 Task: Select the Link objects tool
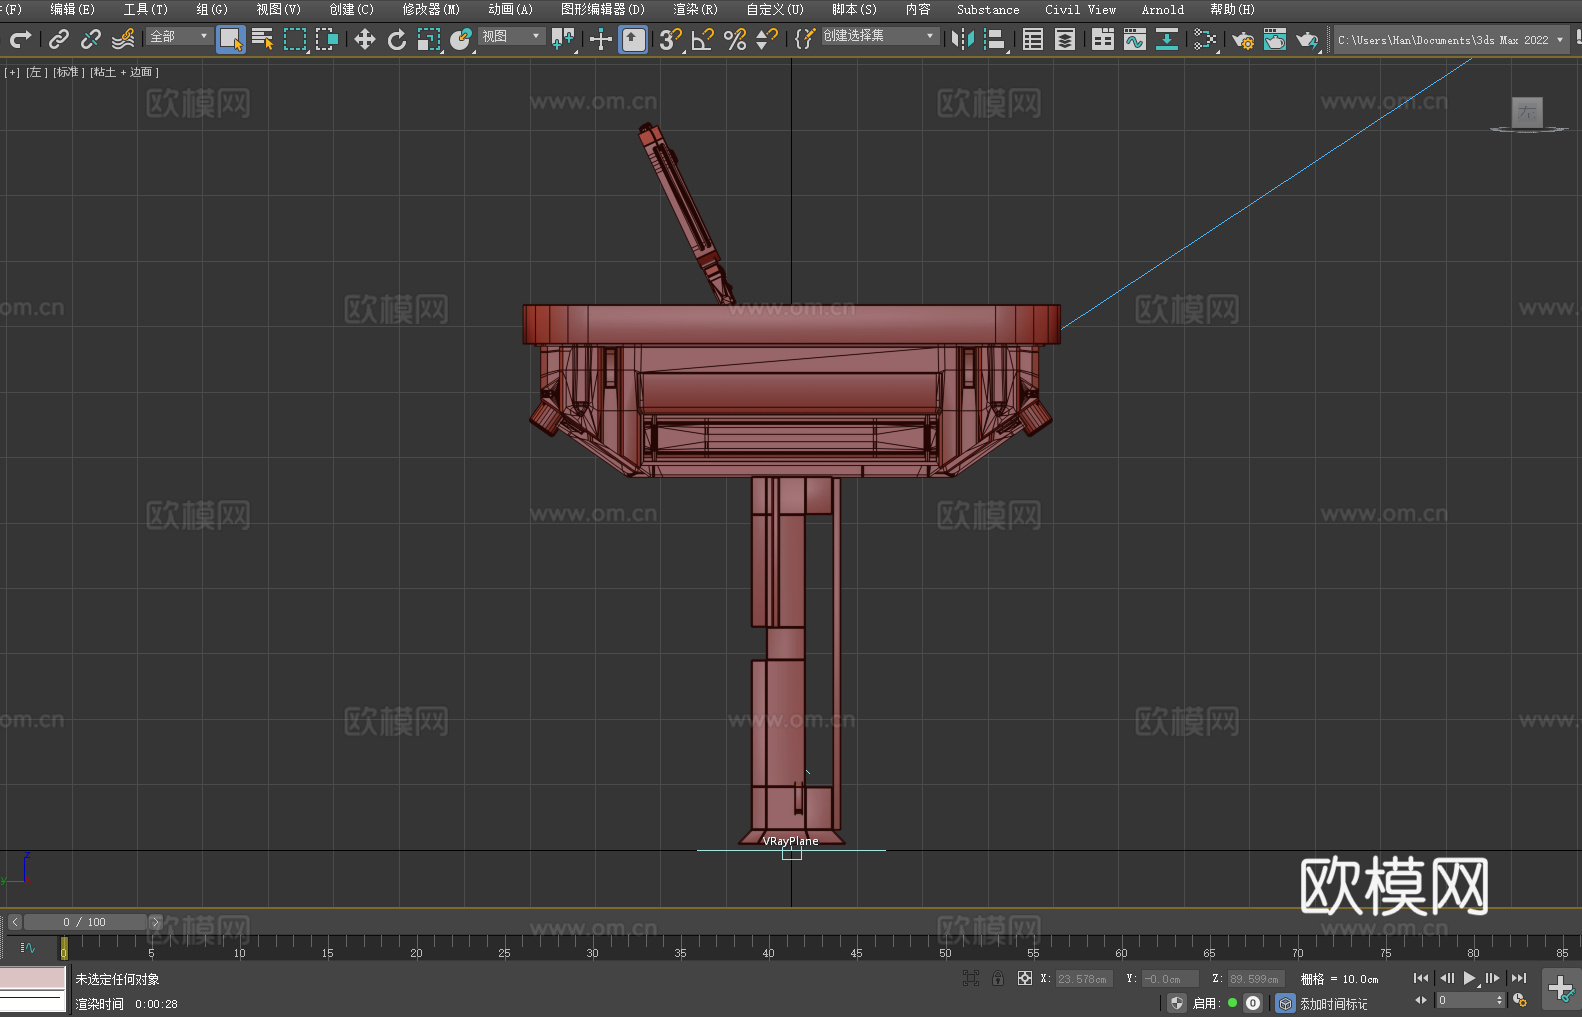[x=59, y=39]
